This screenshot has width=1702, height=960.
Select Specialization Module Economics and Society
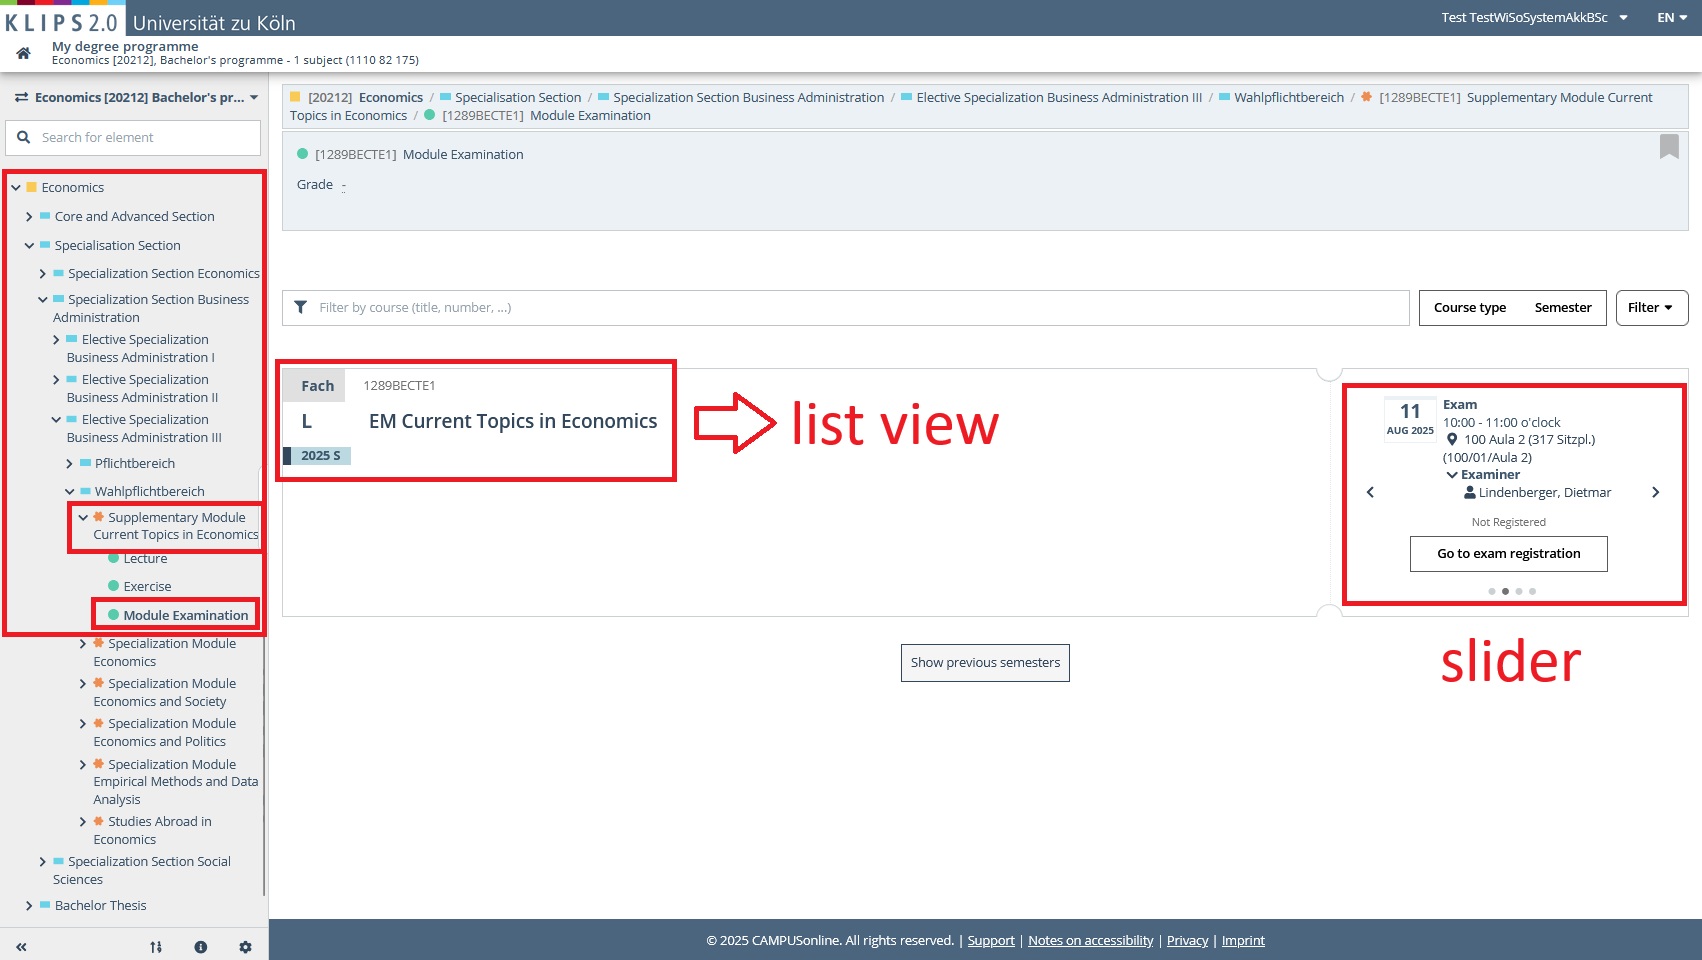(165, 693)
